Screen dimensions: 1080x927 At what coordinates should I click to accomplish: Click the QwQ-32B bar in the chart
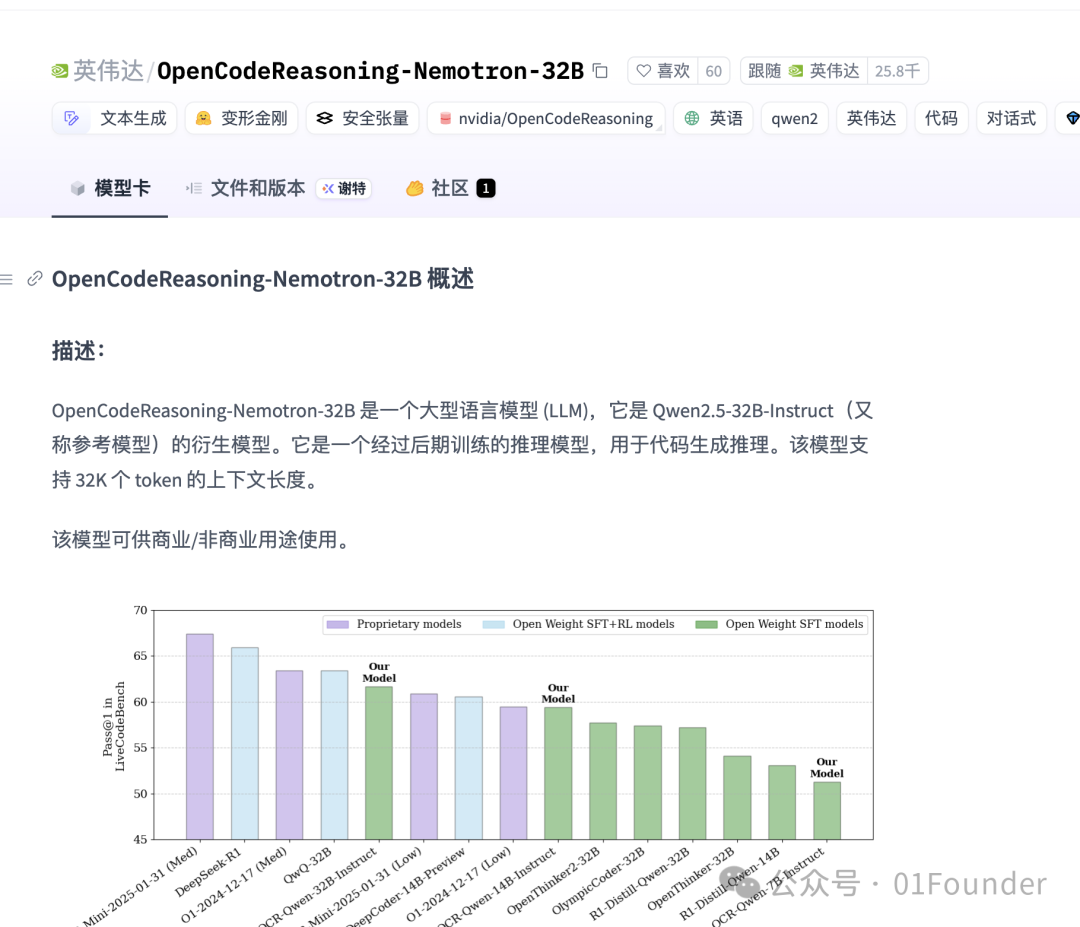pyautogui.click(x=334, y=755)
